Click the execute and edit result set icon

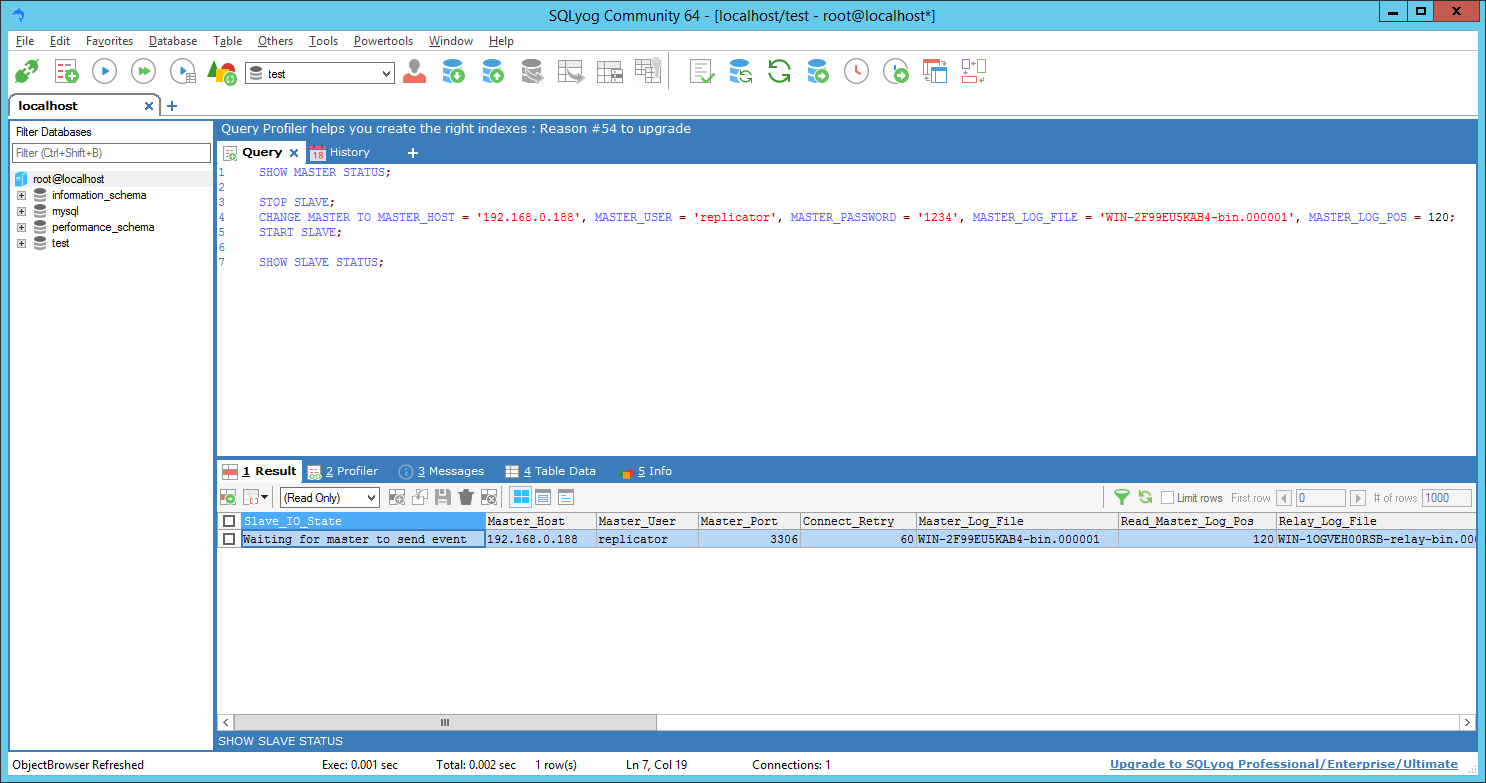(x=183, y=72)
